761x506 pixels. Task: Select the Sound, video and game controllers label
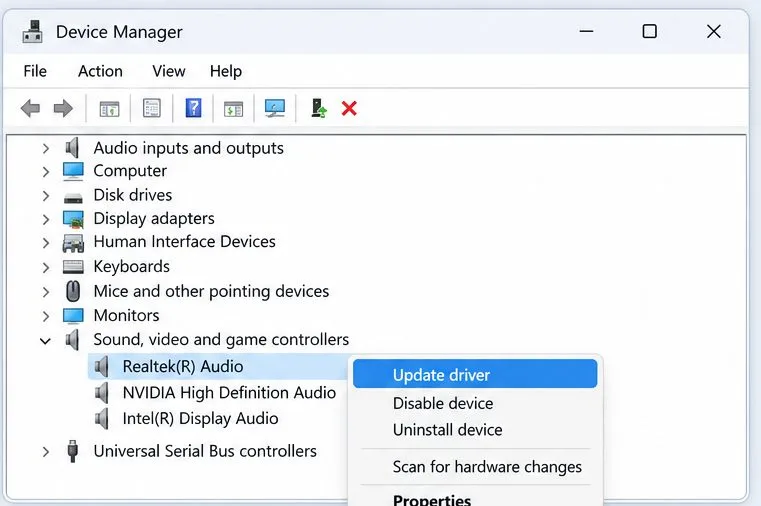pos(221,340)
